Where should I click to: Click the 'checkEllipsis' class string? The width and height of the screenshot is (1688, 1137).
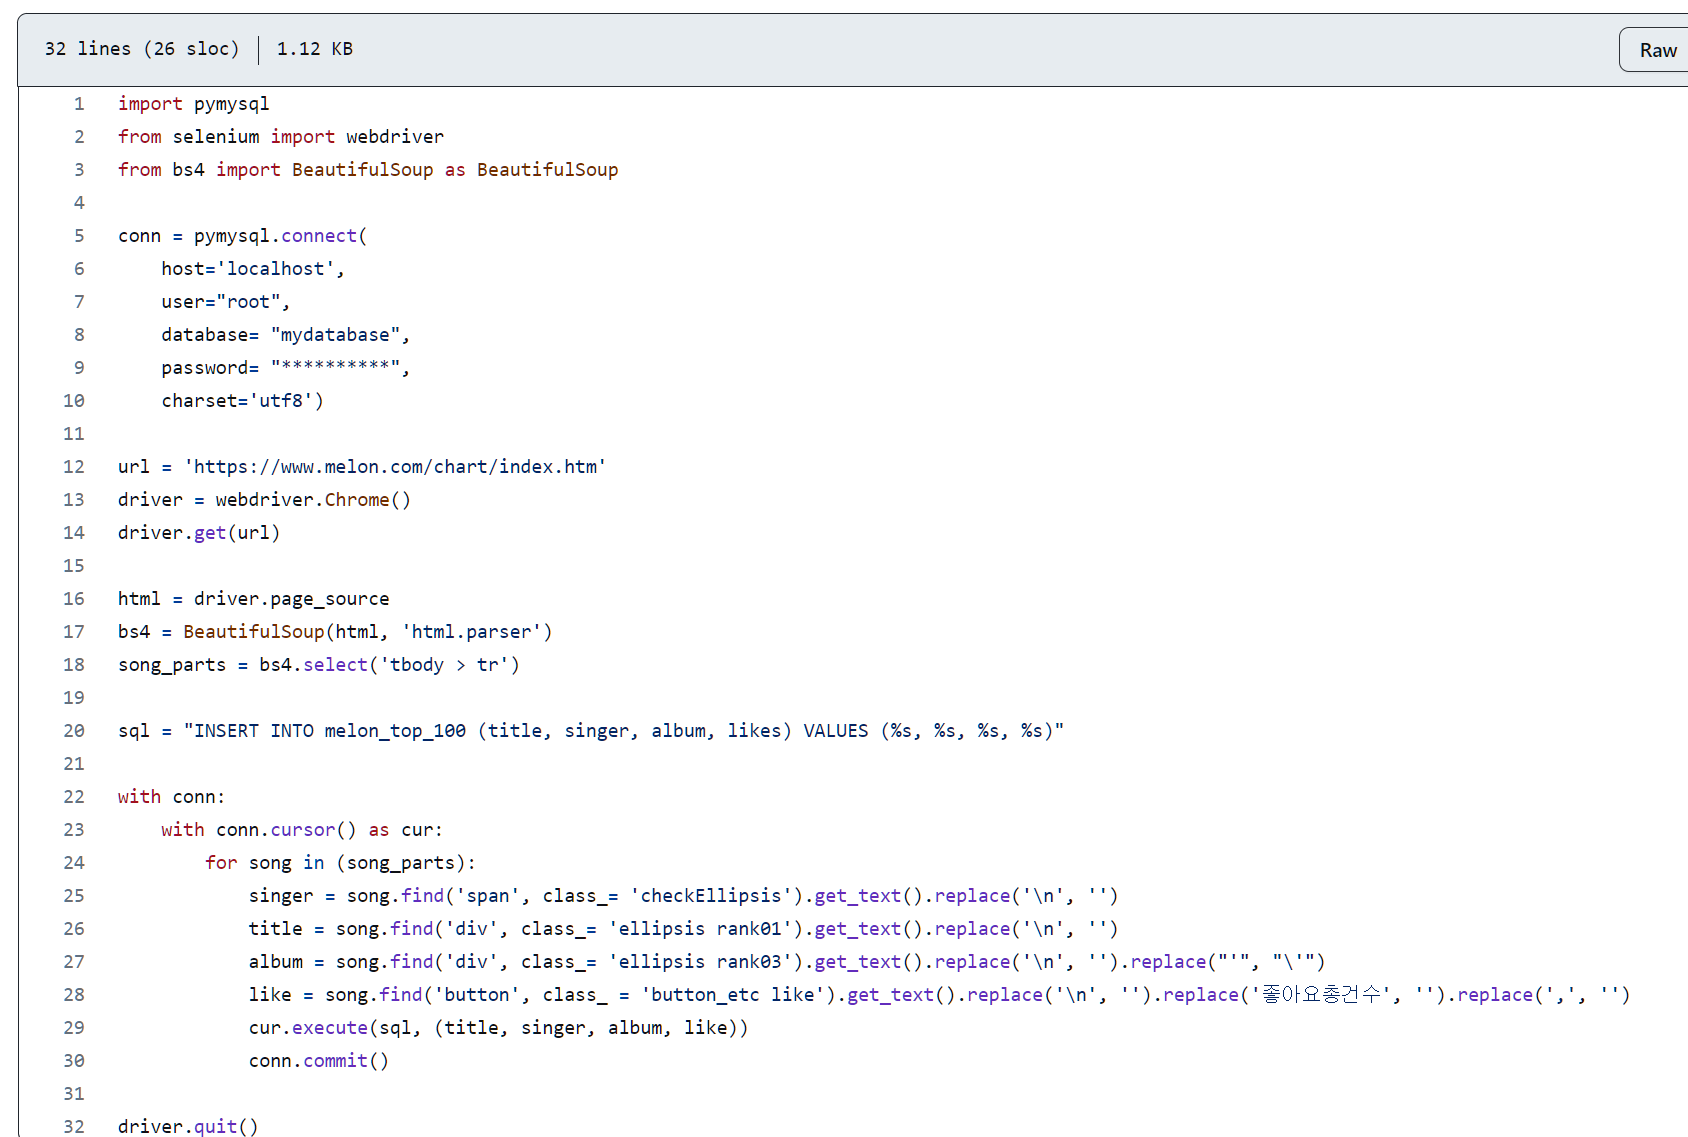[x=711, y=896]
